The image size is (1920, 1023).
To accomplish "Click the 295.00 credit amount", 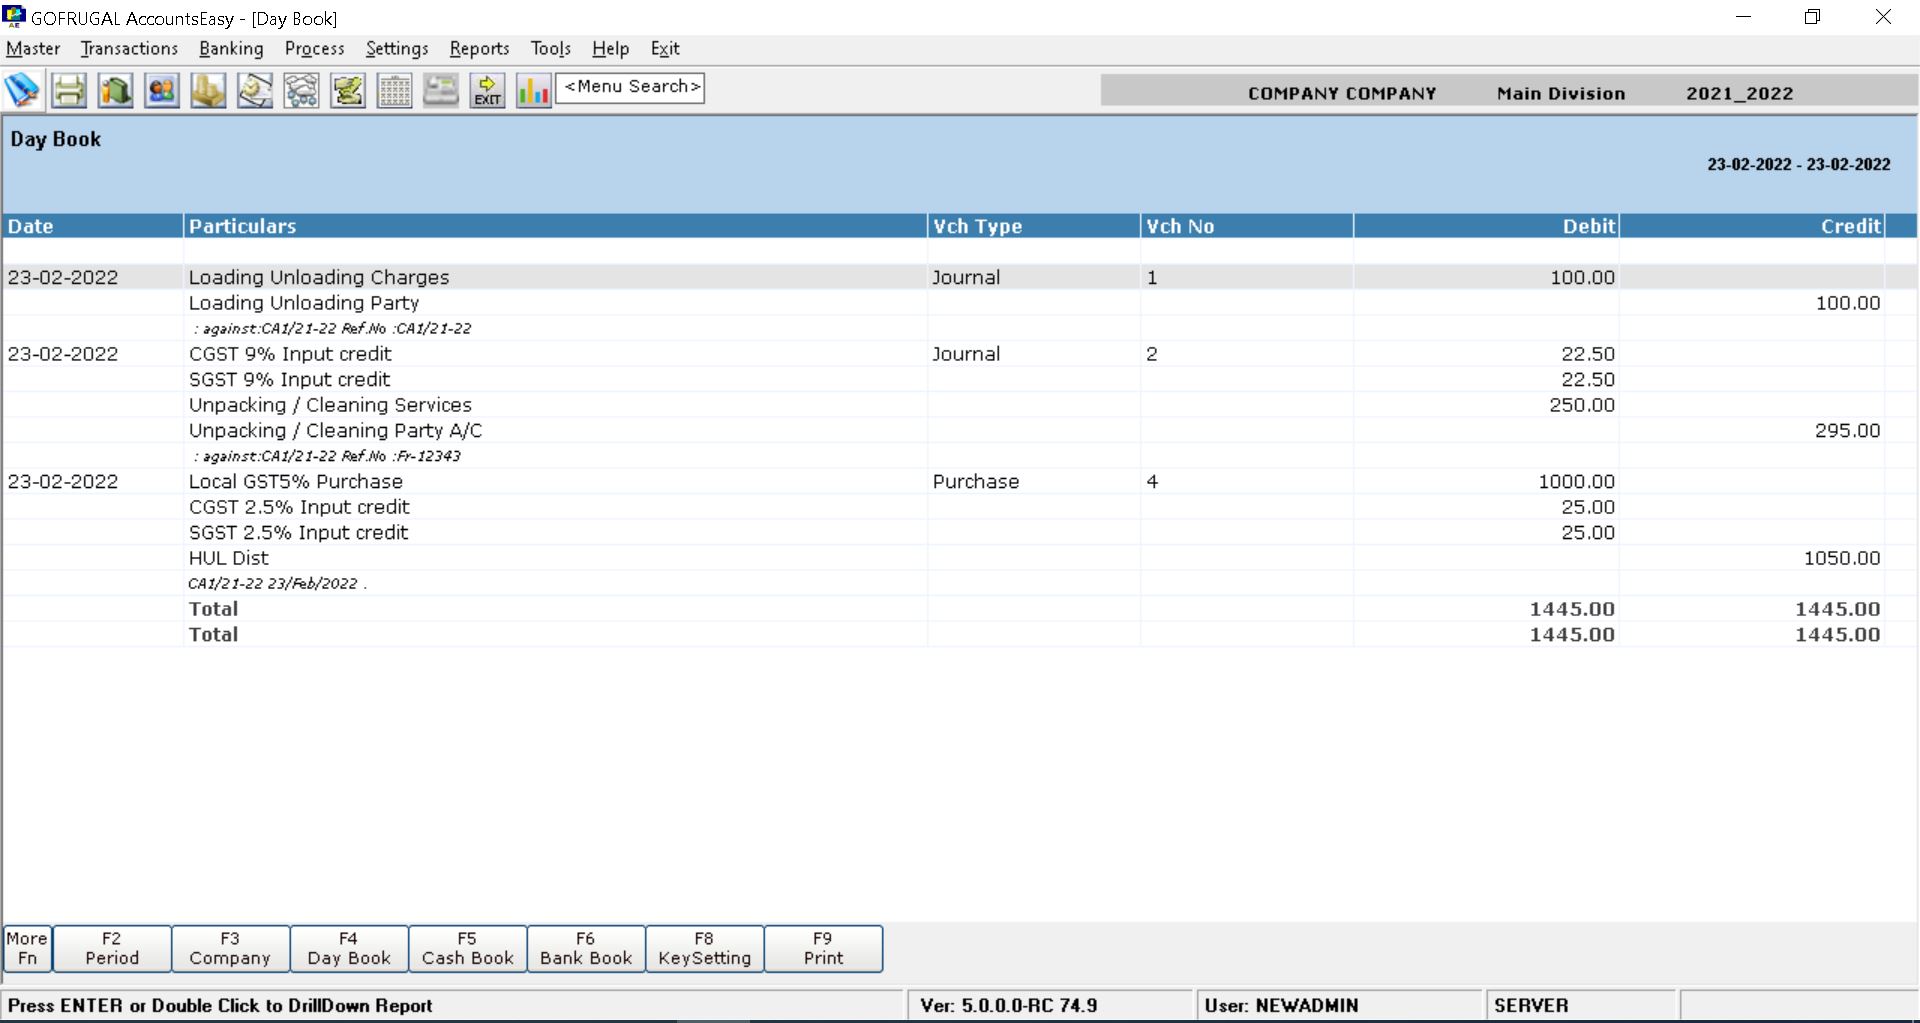I will [1848, 431].
